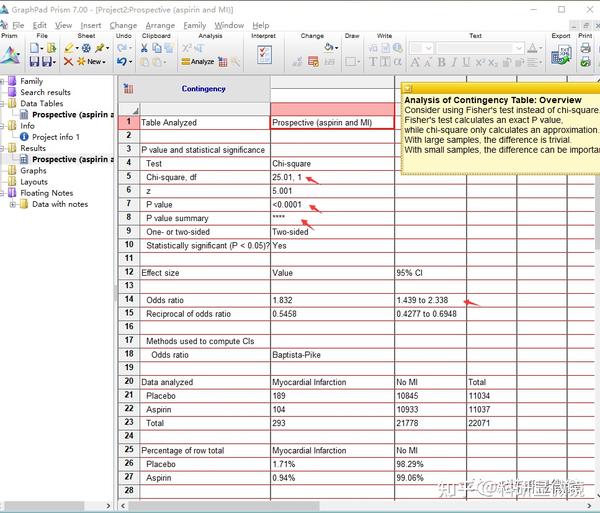Expand the Data with notes folder

(13, 204)
